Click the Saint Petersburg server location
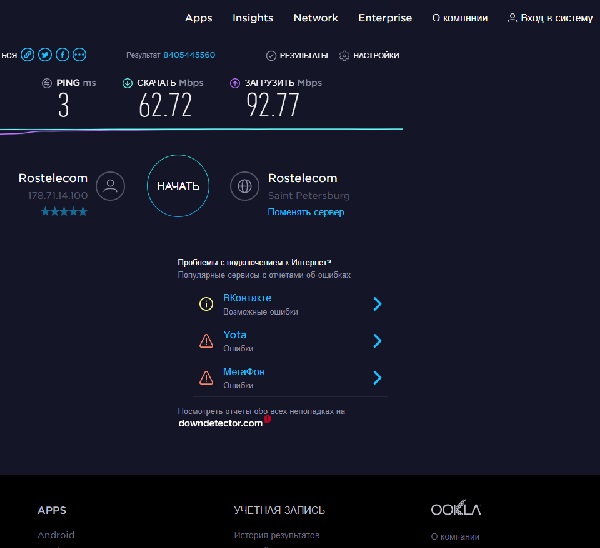The image size is (600, 548). [x=308, y=196]
